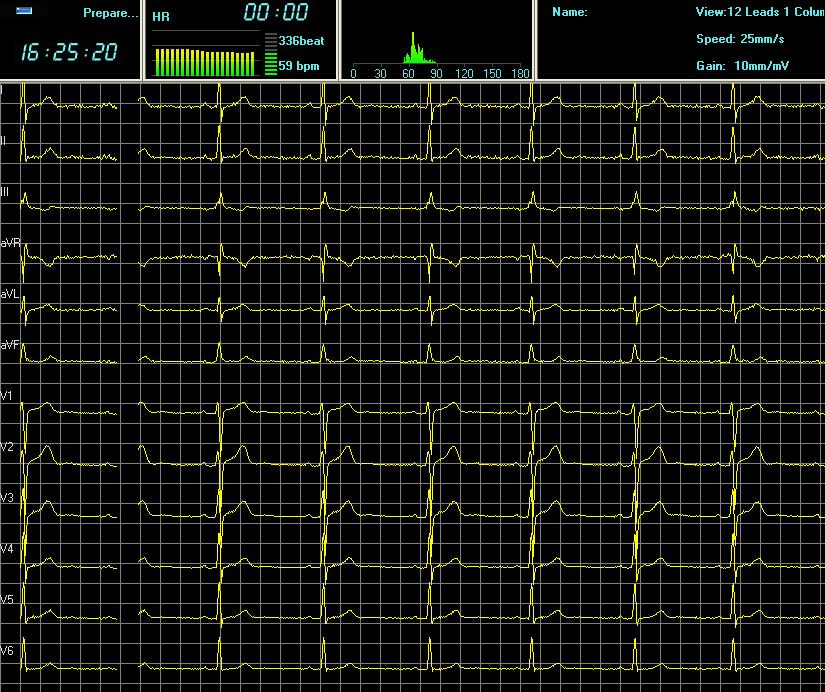
Task: Click the Name: field label
Action: pos(570,12)
